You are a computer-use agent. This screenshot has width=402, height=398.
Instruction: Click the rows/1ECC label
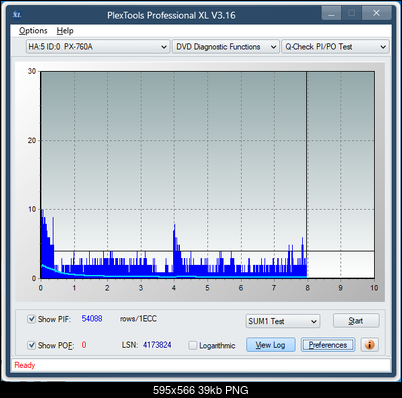coord(138,319)
